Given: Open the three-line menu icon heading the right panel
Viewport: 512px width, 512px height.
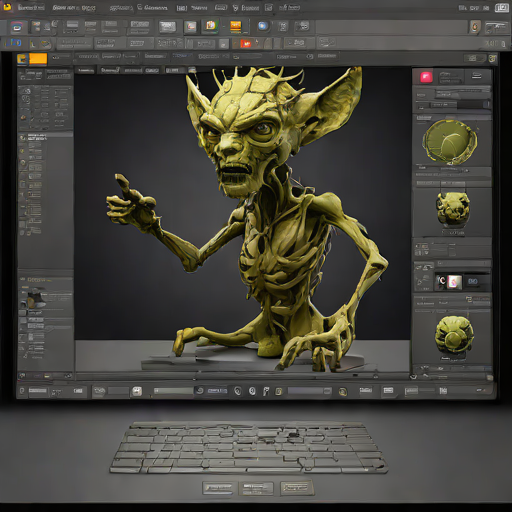Looking at the screenshot, I should point(477,76).
